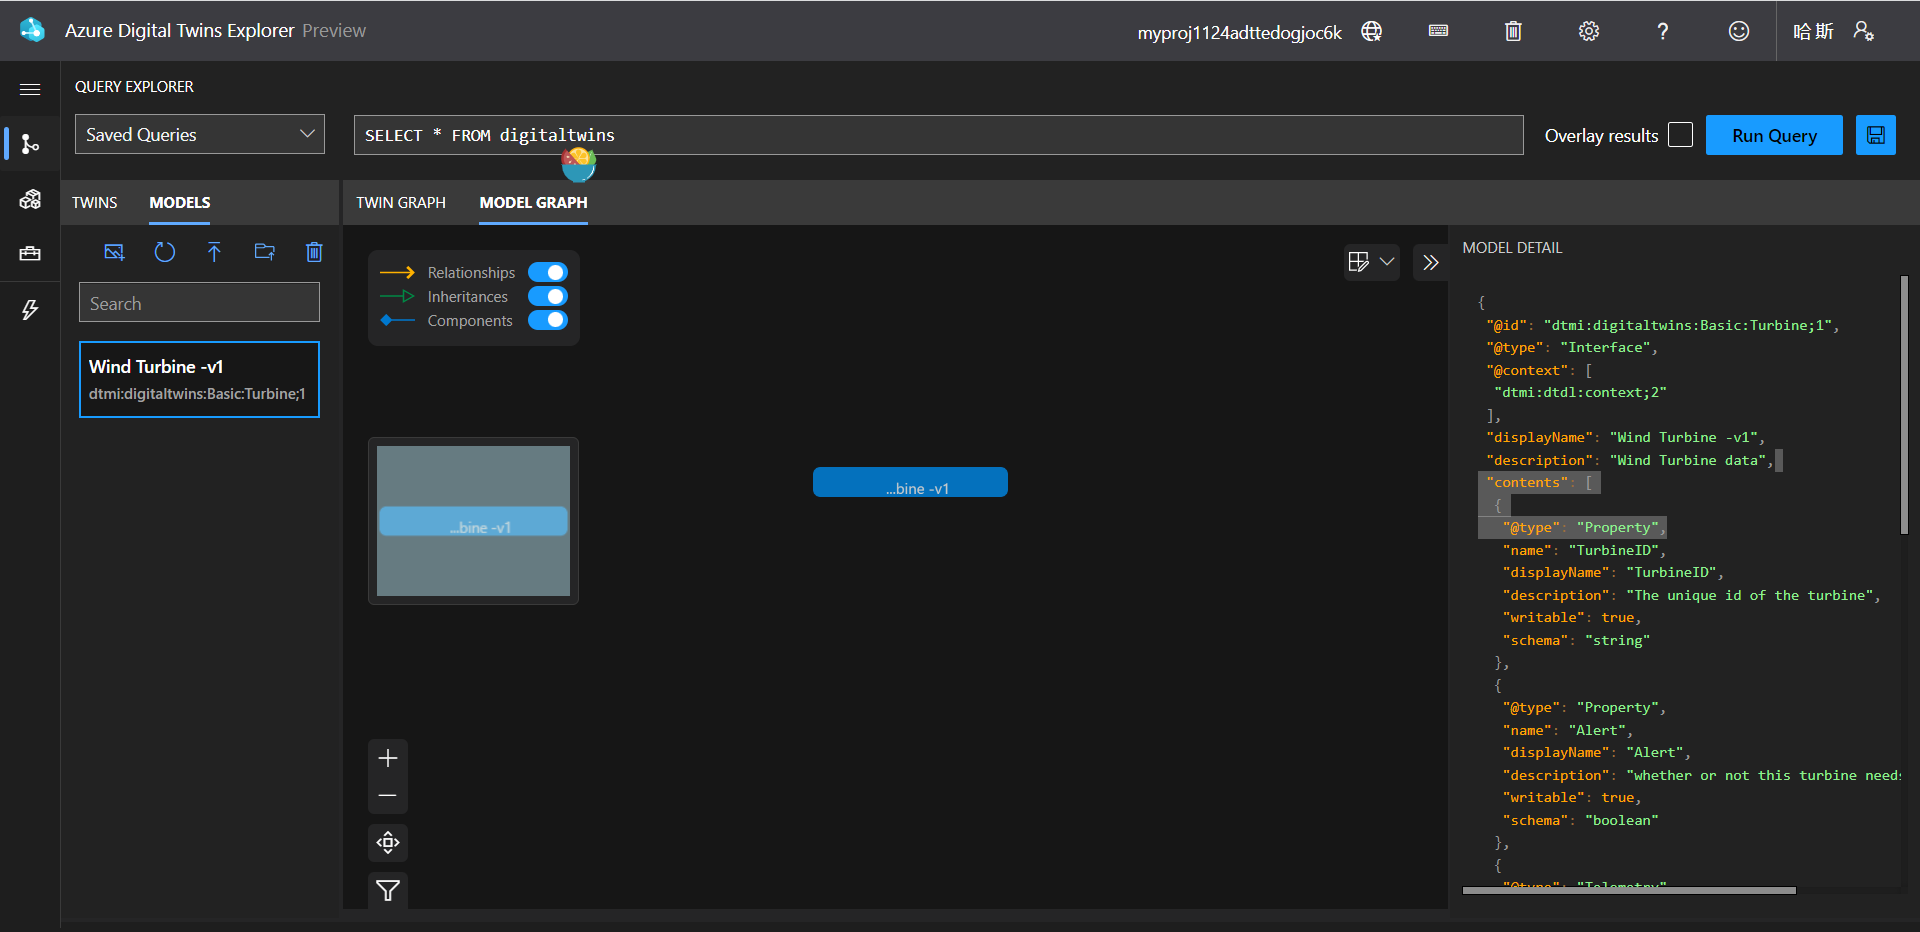Center the graph with the fit icon
1920x932 pixels.
pyautogui.click(x=388, y=843)
